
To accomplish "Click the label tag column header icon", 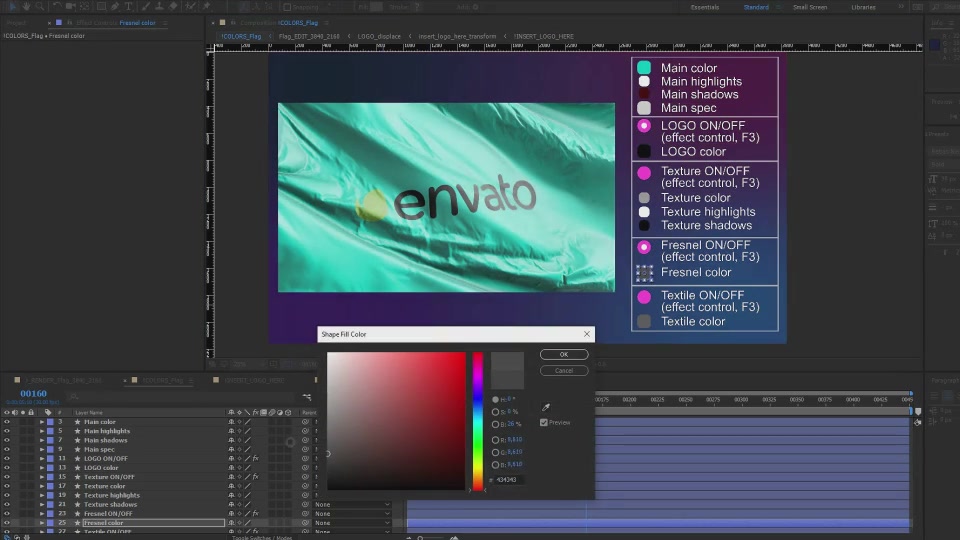I will (48, 413).
